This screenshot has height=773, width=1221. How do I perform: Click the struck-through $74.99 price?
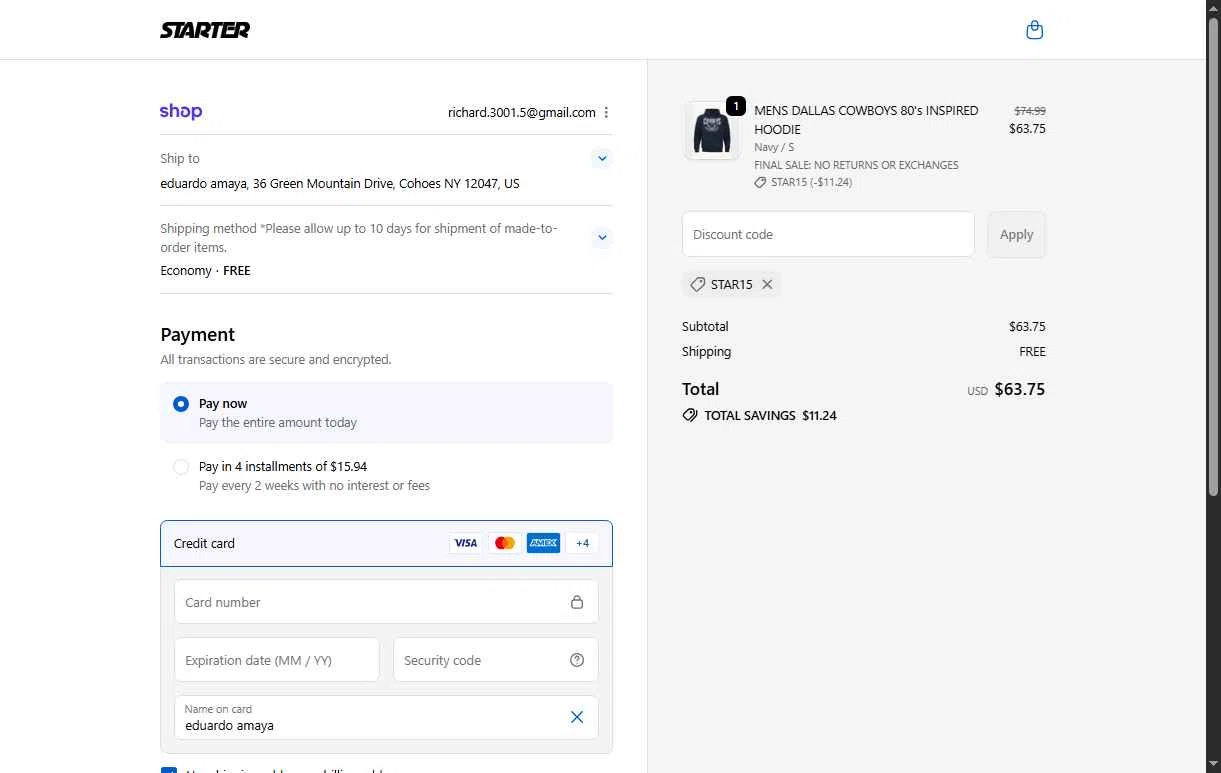tap(1030, 111)
